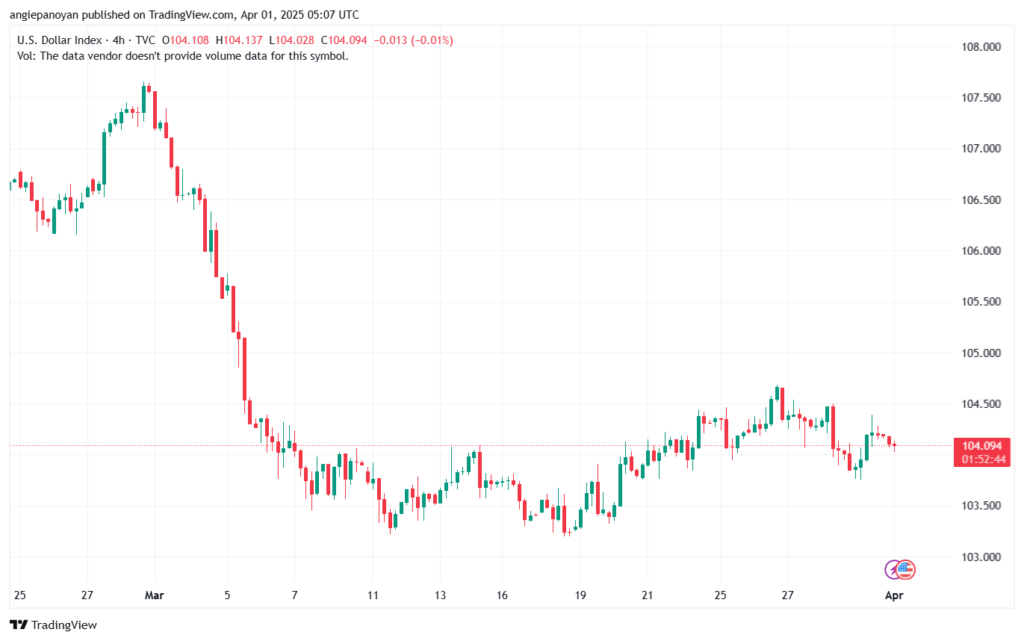Click the red 104.094 current price label
This screenshot has width=1024, height=641.
980,445
